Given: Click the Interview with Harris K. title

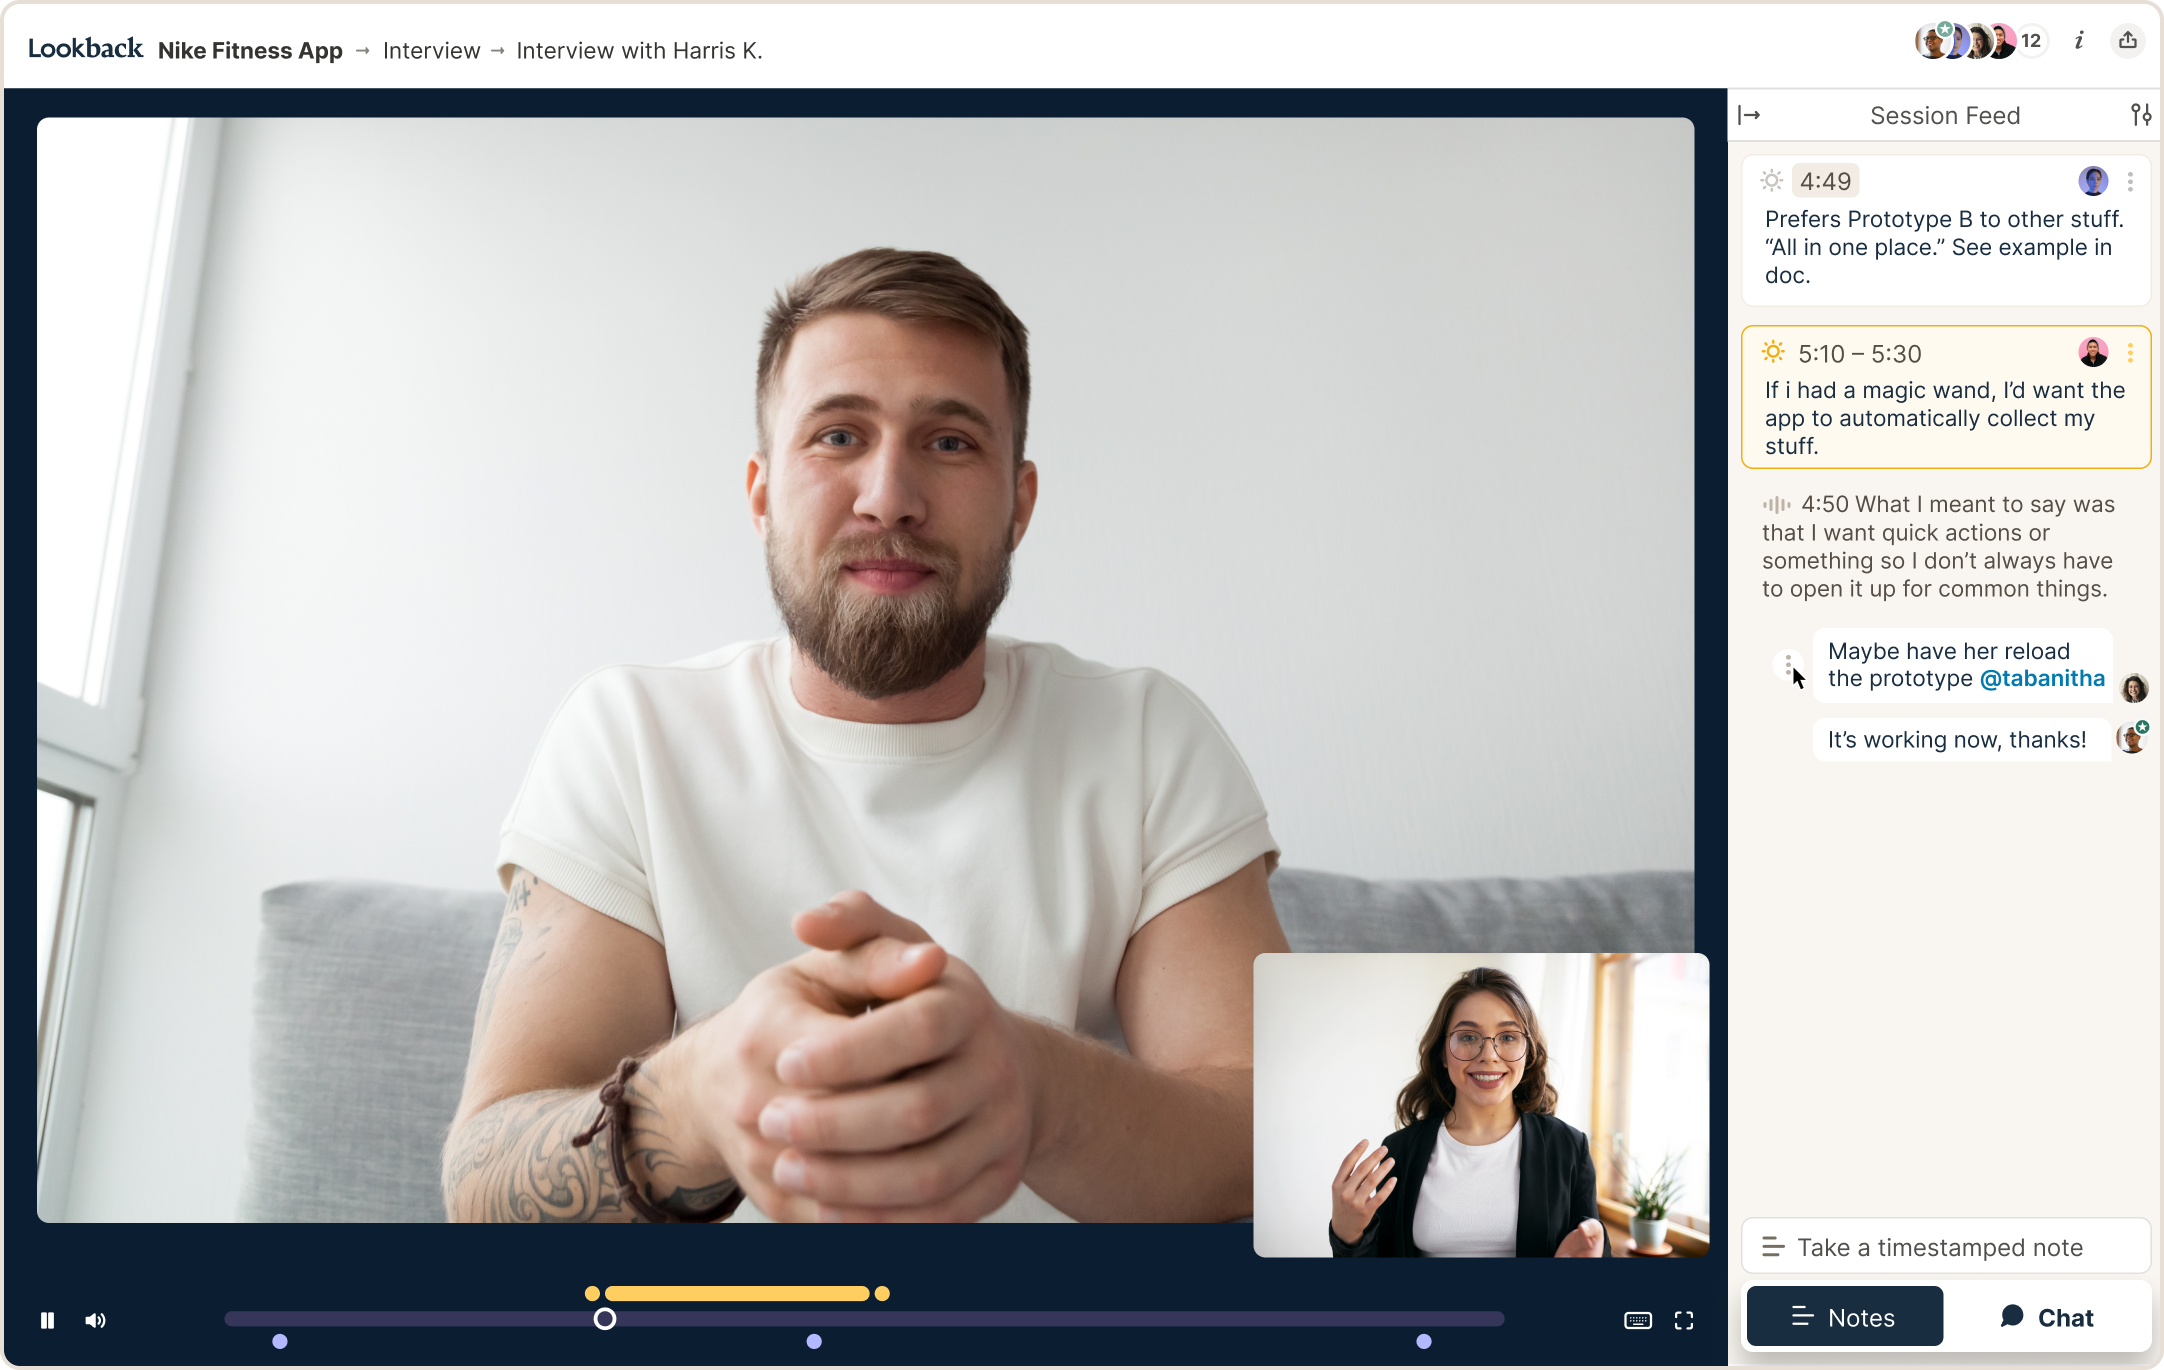Looking at the screenshot, I should 639,50.
